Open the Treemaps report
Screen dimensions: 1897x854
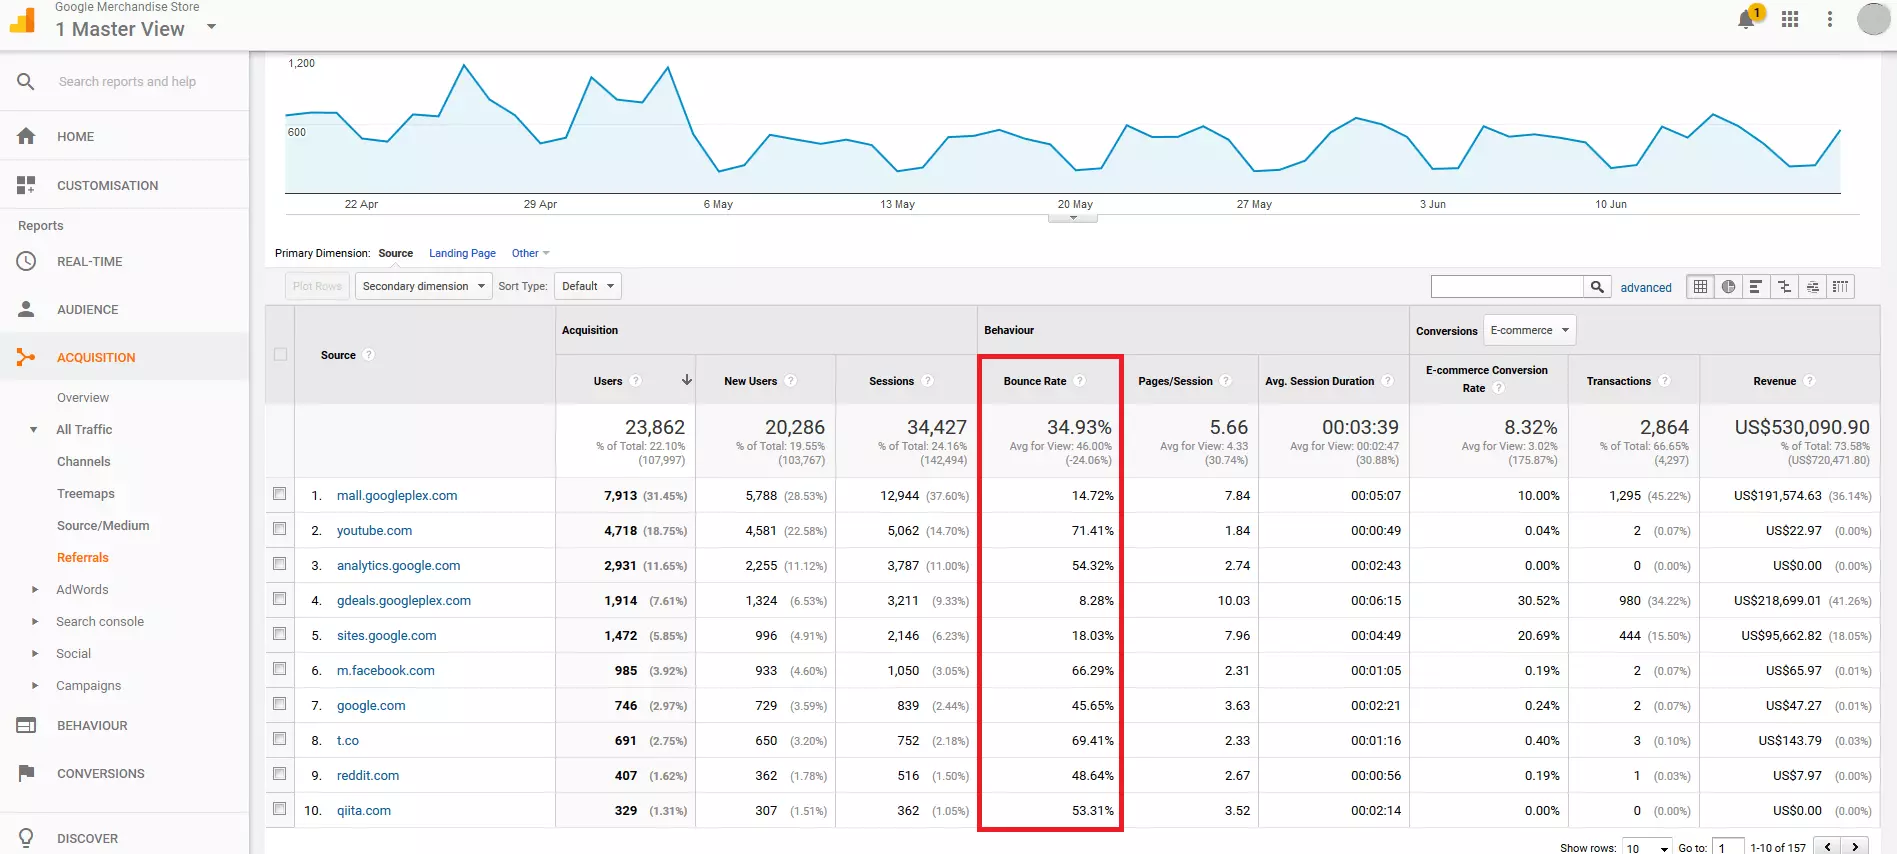pos(86,493)
